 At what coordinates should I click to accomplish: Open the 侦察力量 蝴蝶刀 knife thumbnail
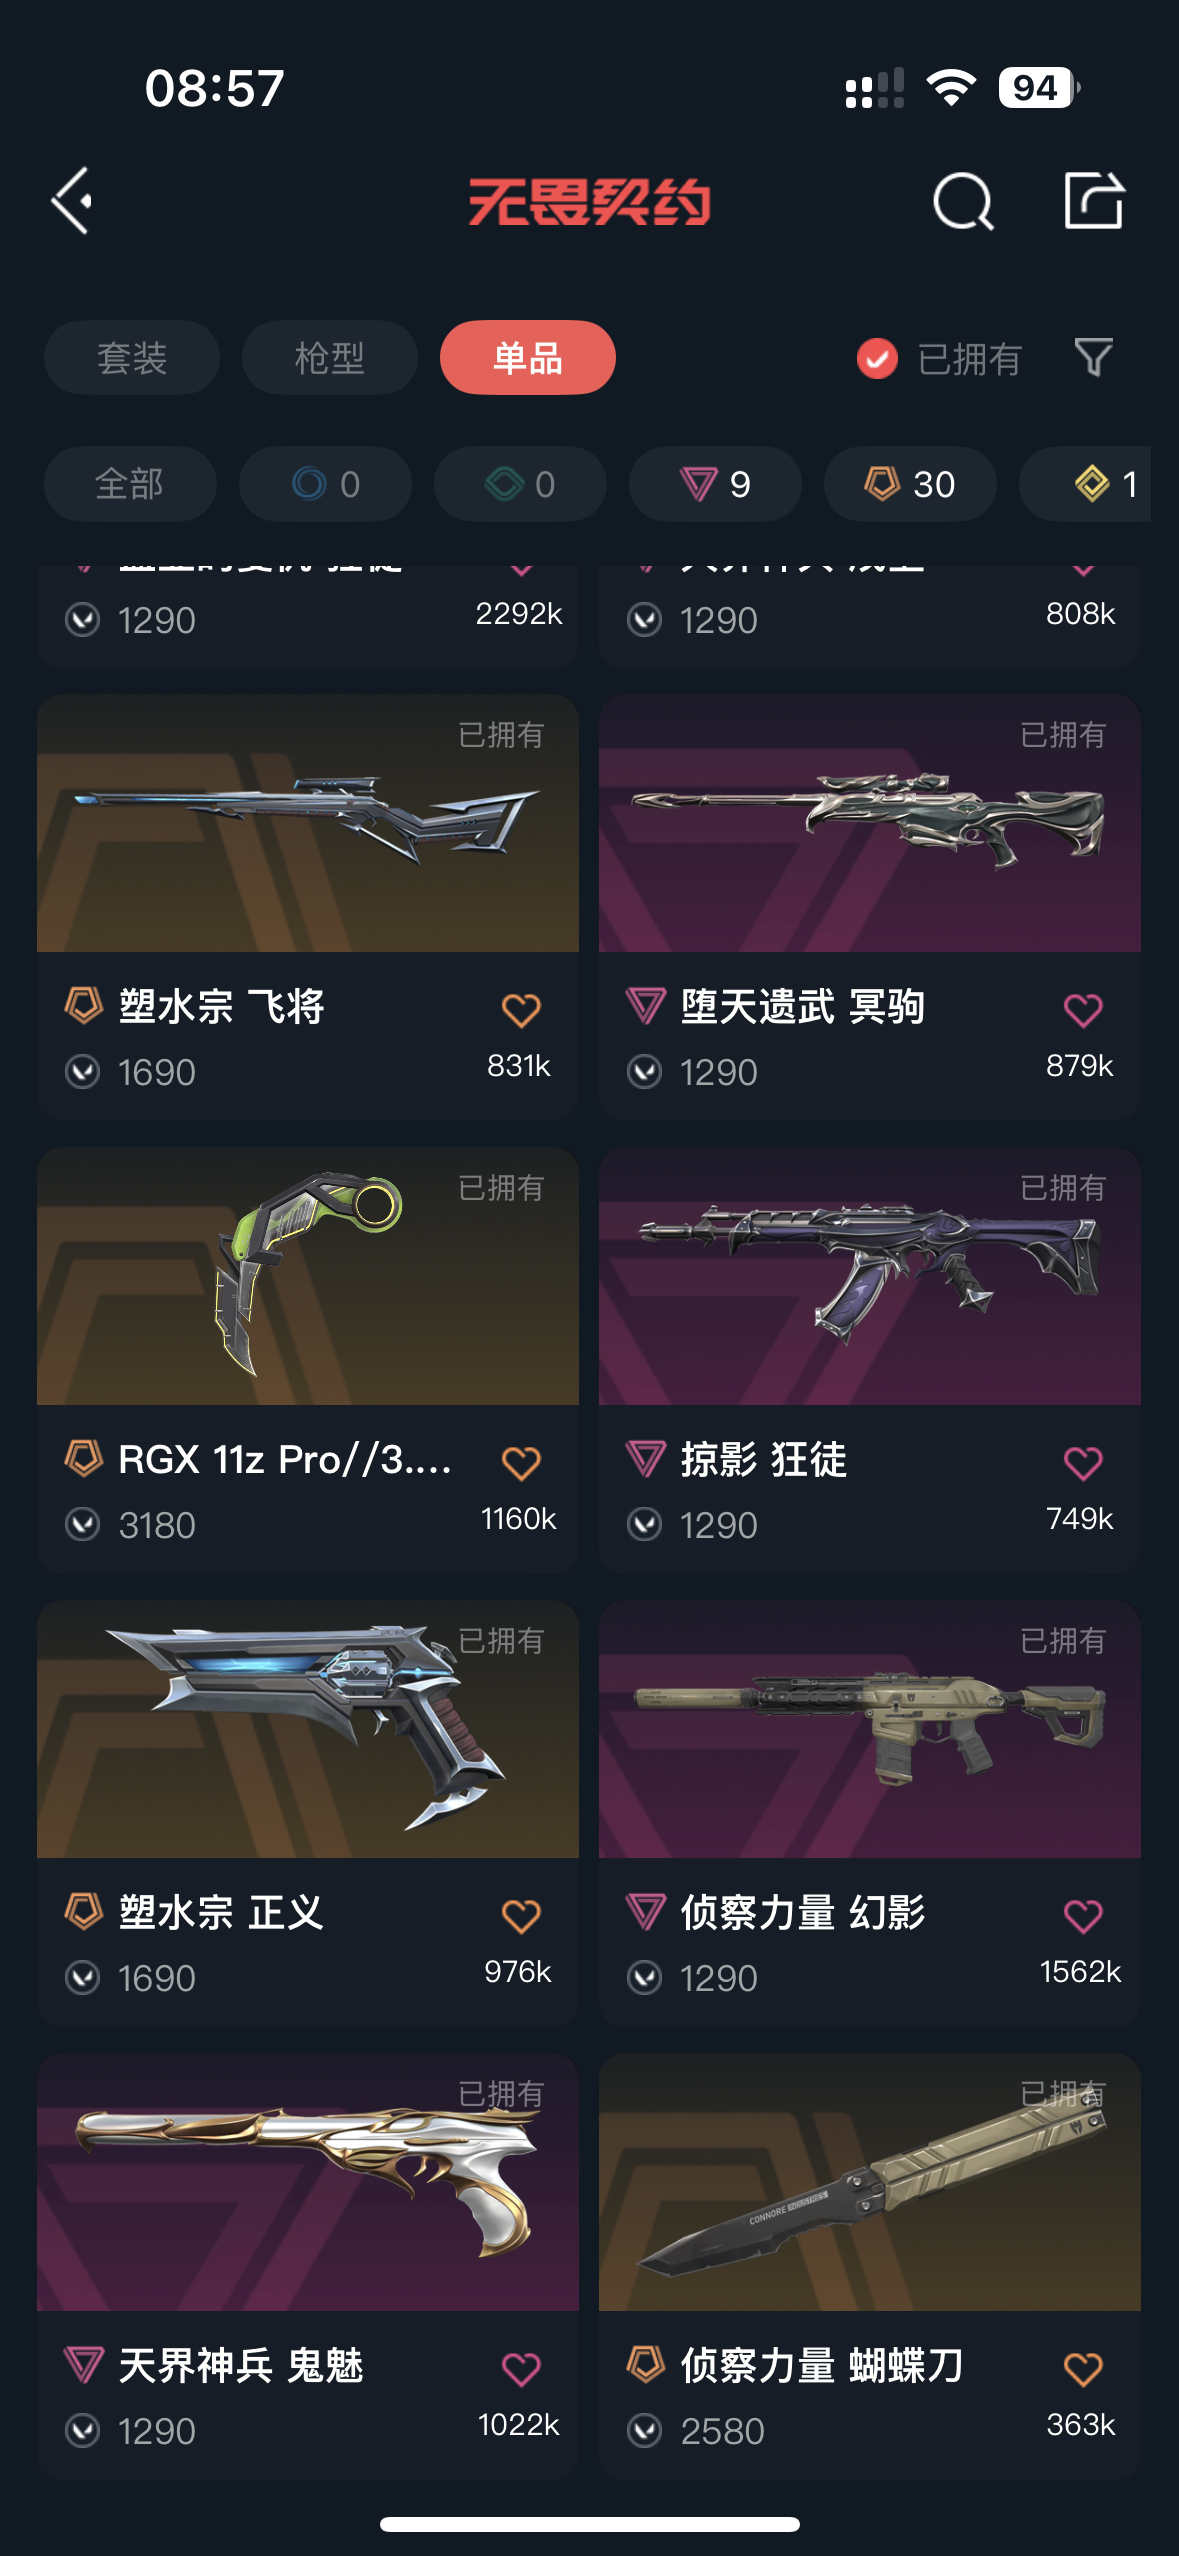(870, 2182)
